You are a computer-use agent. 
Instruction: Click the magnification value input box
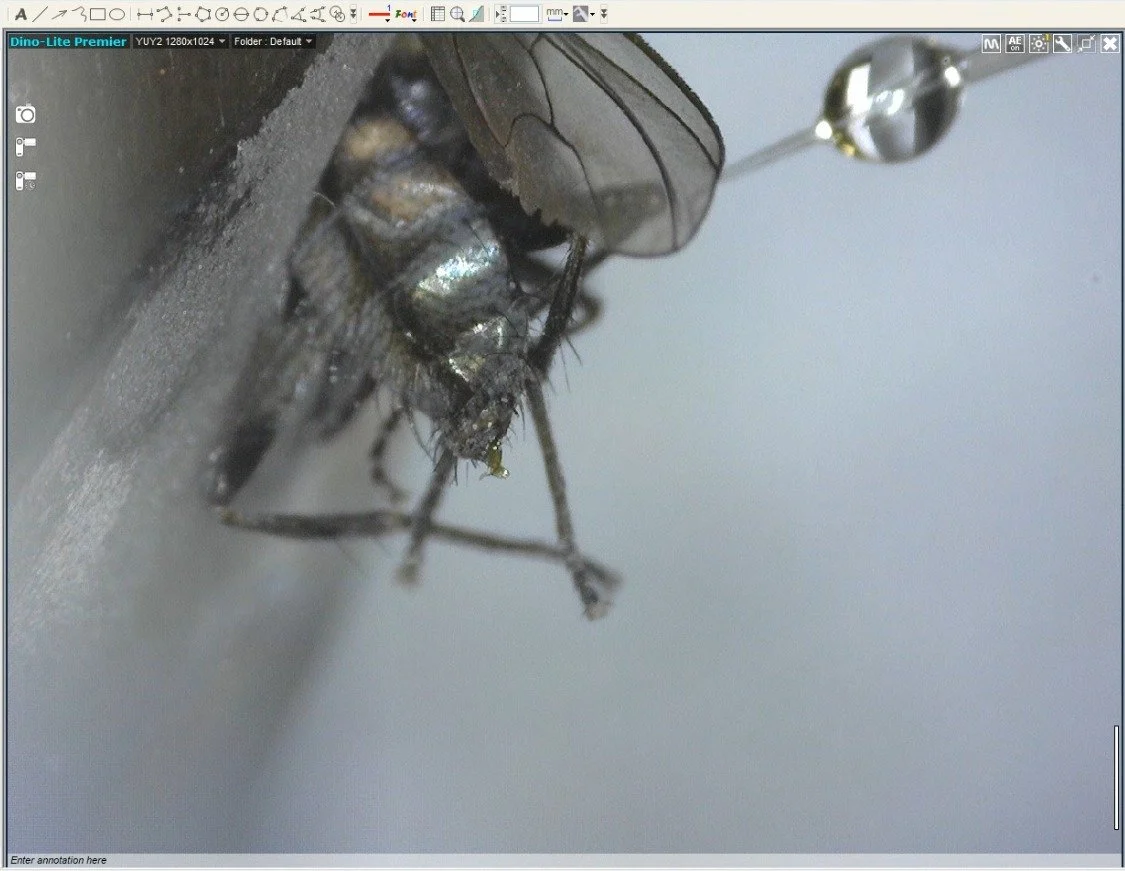coord(524,14)
